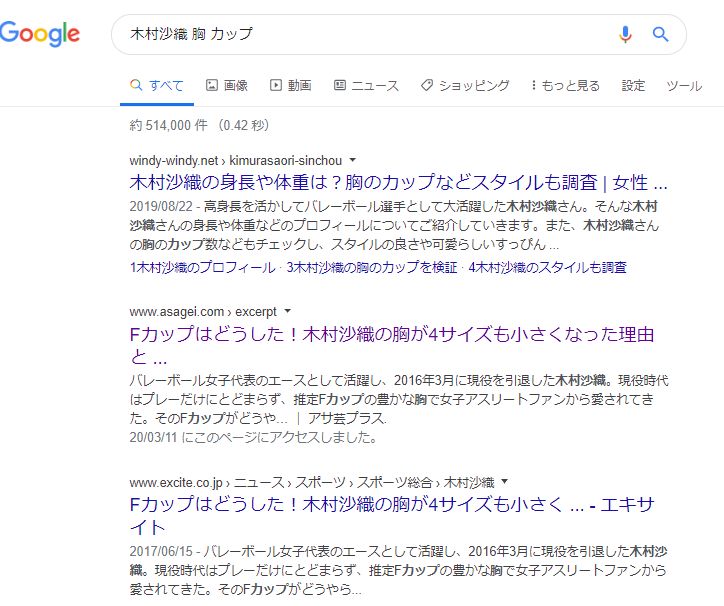Click the Google logo
The height and width of the screenshot is (606, 724).
pyautogui.click(x=40, y=34)
